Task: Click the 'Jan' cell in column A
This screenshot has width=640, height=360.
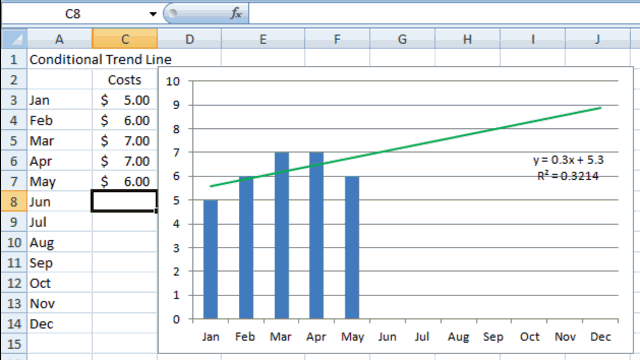Action: [x=60, y=100]
